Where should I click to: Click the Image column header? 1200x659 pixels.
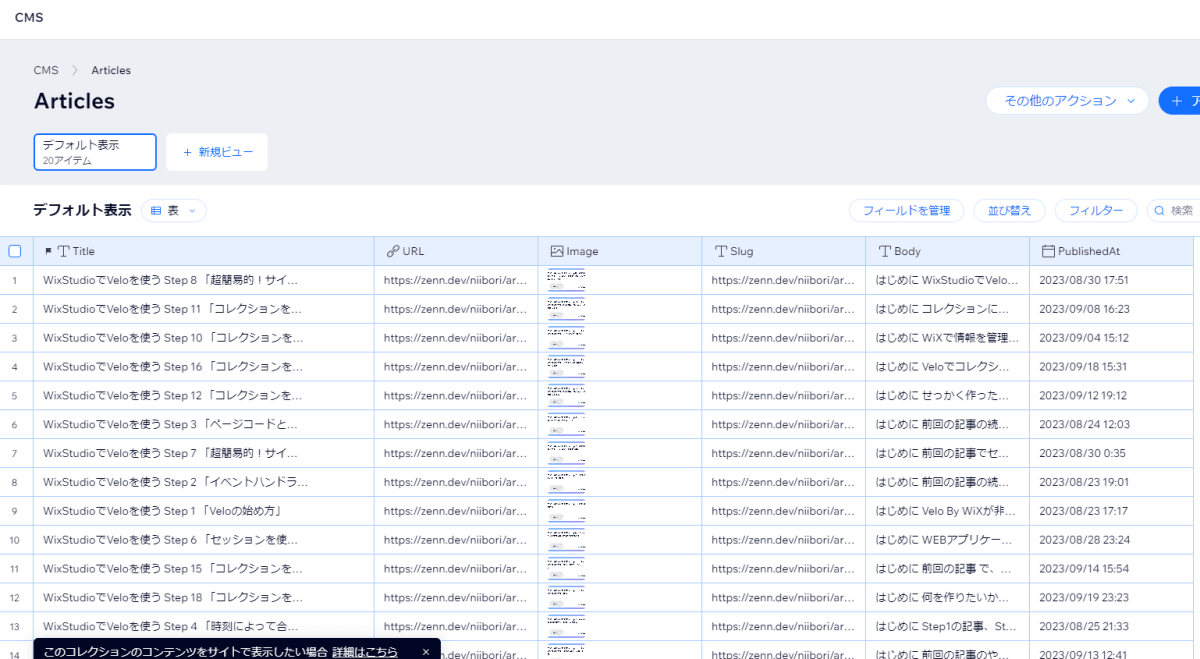(x=620, y=251)
